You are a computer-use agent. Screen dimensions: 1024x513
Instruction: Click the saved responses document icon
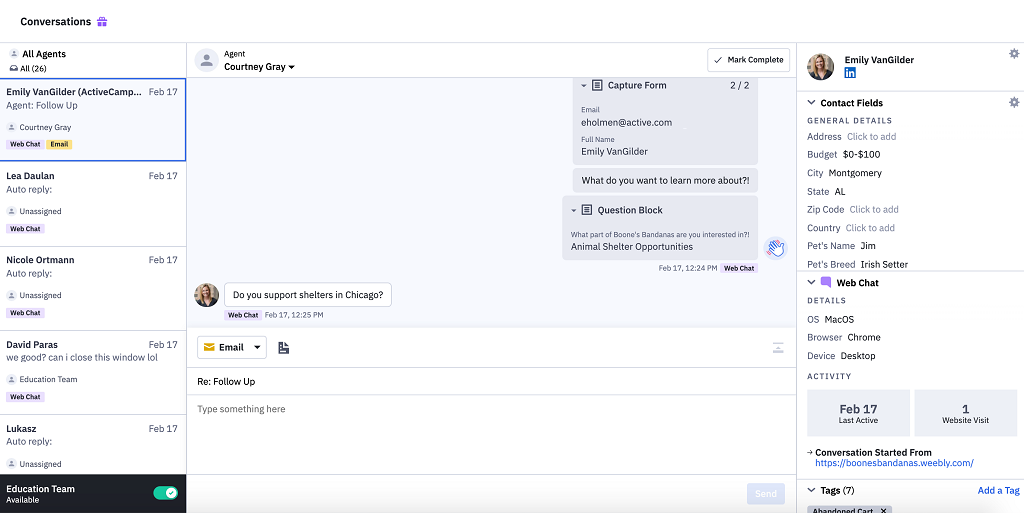pos(284,348)
